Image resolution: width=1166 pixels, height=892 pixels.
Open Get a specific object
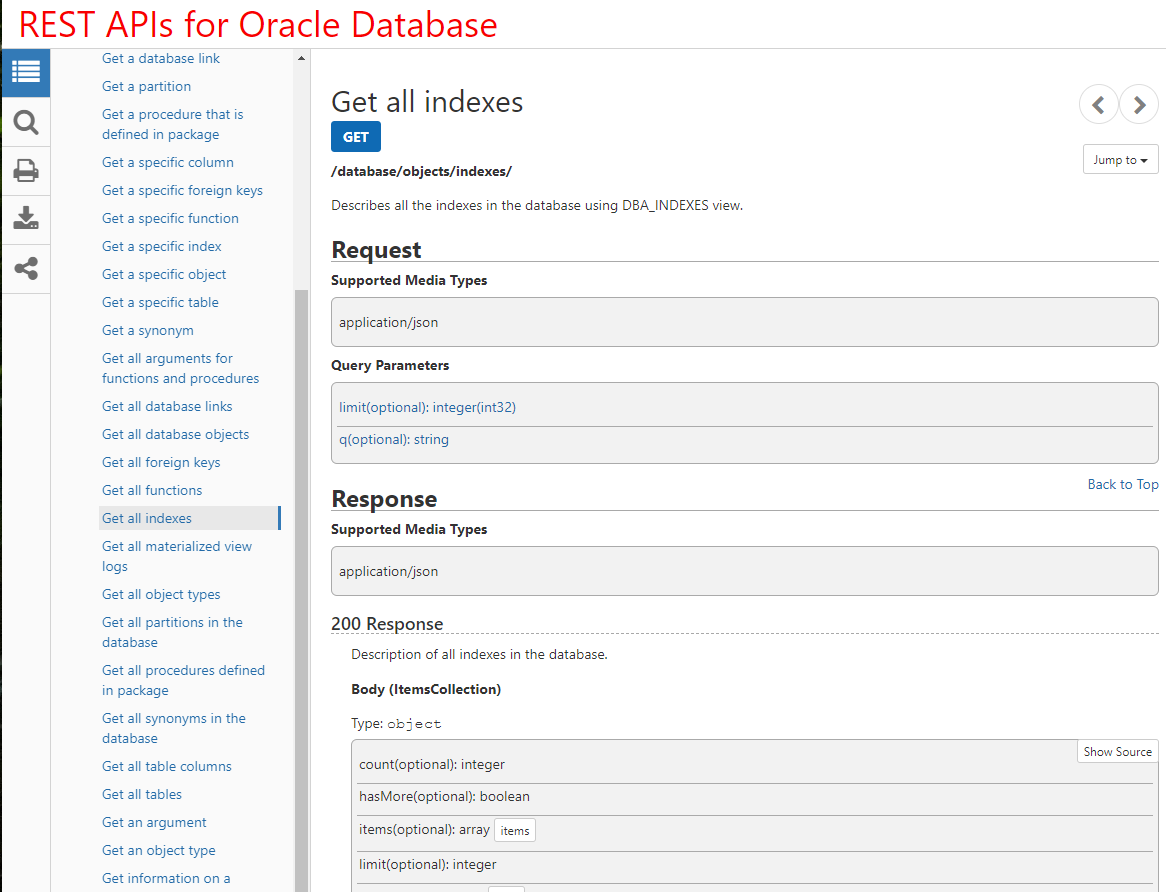(164, 274)
